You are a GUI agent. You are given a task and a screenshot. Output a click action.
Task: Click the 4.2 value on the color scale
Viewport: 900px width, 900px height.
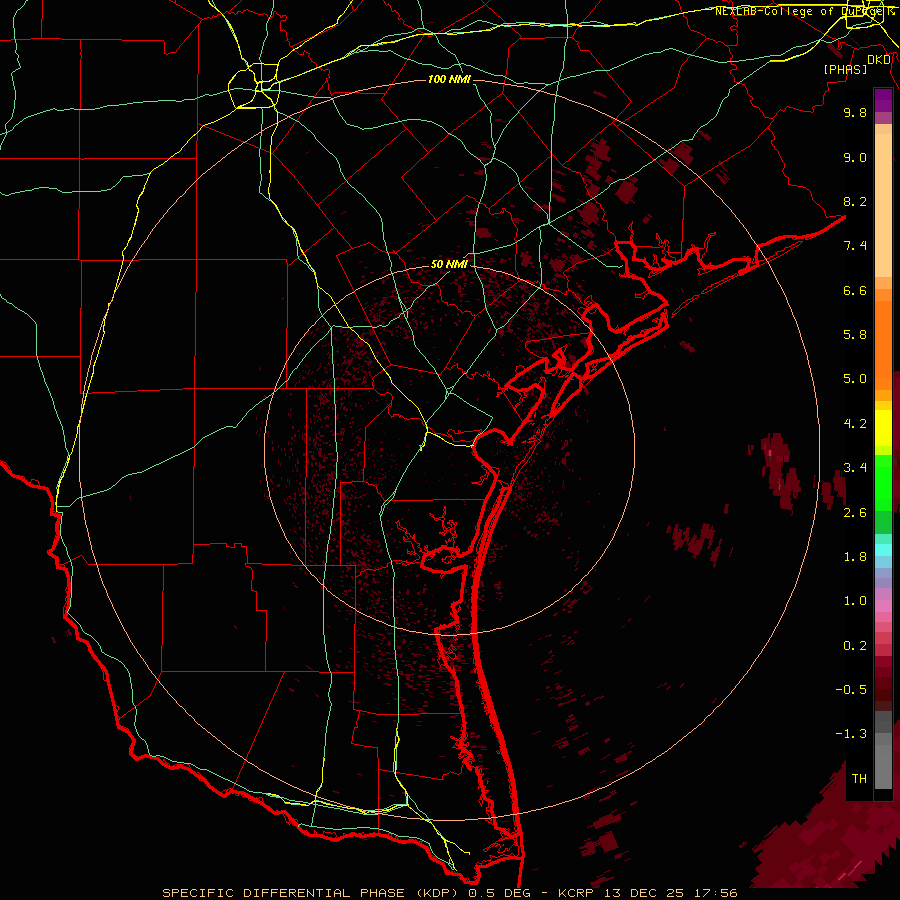tap(855, 424)
